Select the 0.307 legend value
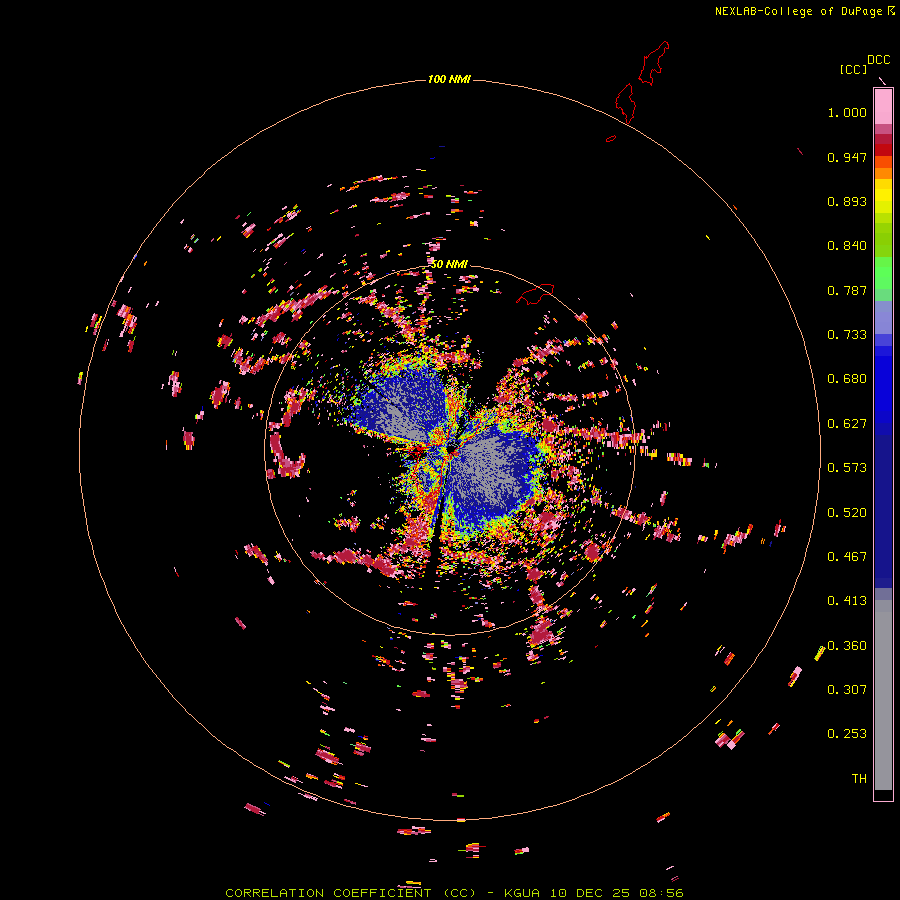This screenshot has width=900, height=900. click(x=847, y=690)
